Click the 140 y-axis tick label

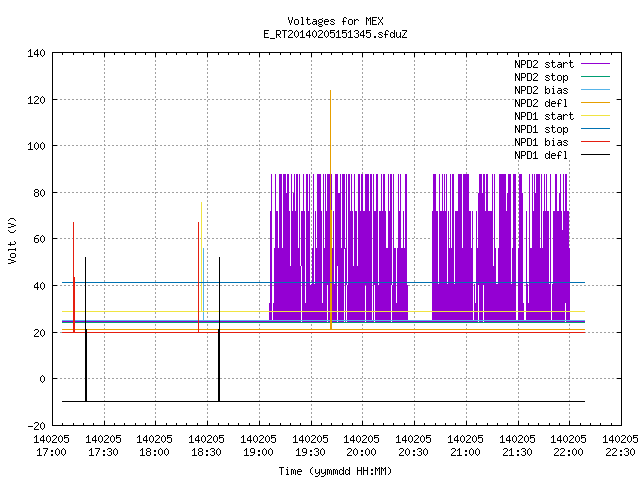[36, 53]
